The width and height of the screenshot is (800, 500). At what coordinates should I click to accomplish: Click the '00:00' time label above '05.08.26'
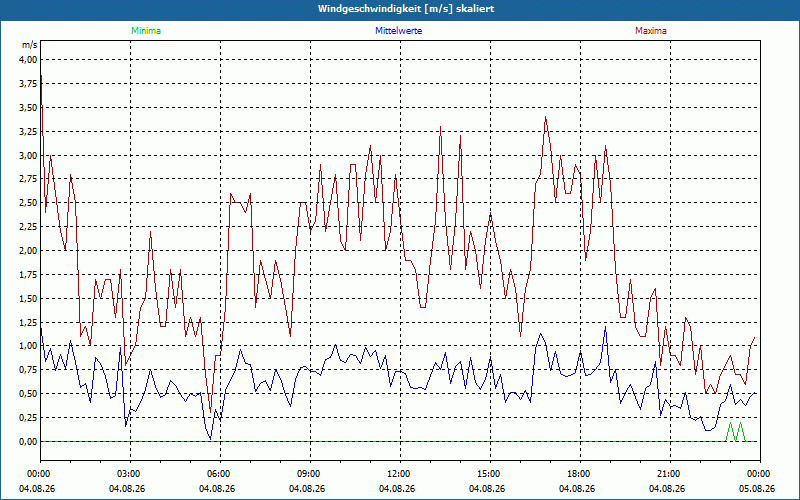[760, 474]
